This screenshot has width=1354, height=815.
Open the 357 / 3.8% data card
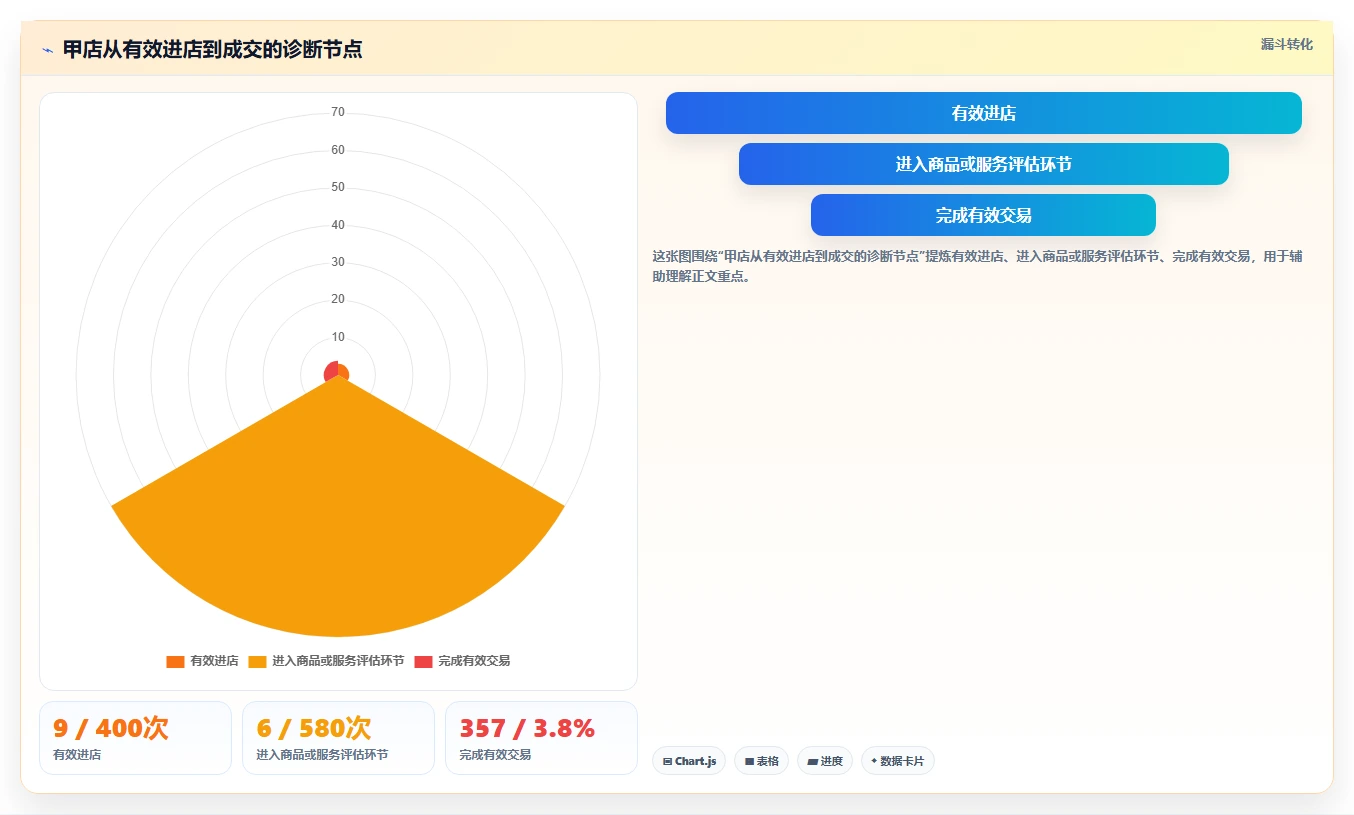point(541,738)
